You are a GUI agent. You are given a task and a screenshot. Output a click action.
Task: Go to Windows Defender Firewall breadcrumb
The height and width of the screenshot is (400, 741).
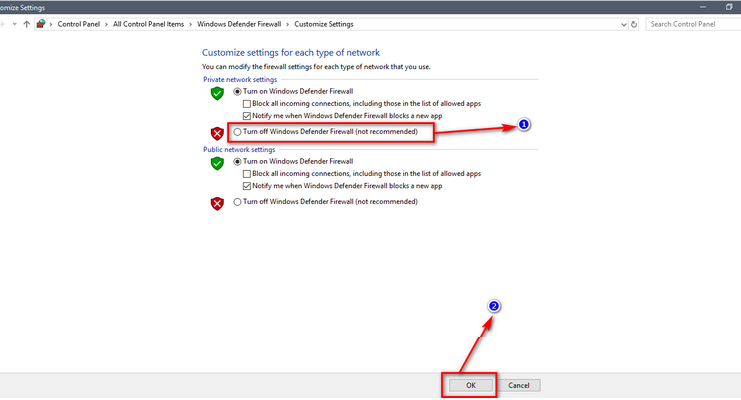tap(239, 24)
